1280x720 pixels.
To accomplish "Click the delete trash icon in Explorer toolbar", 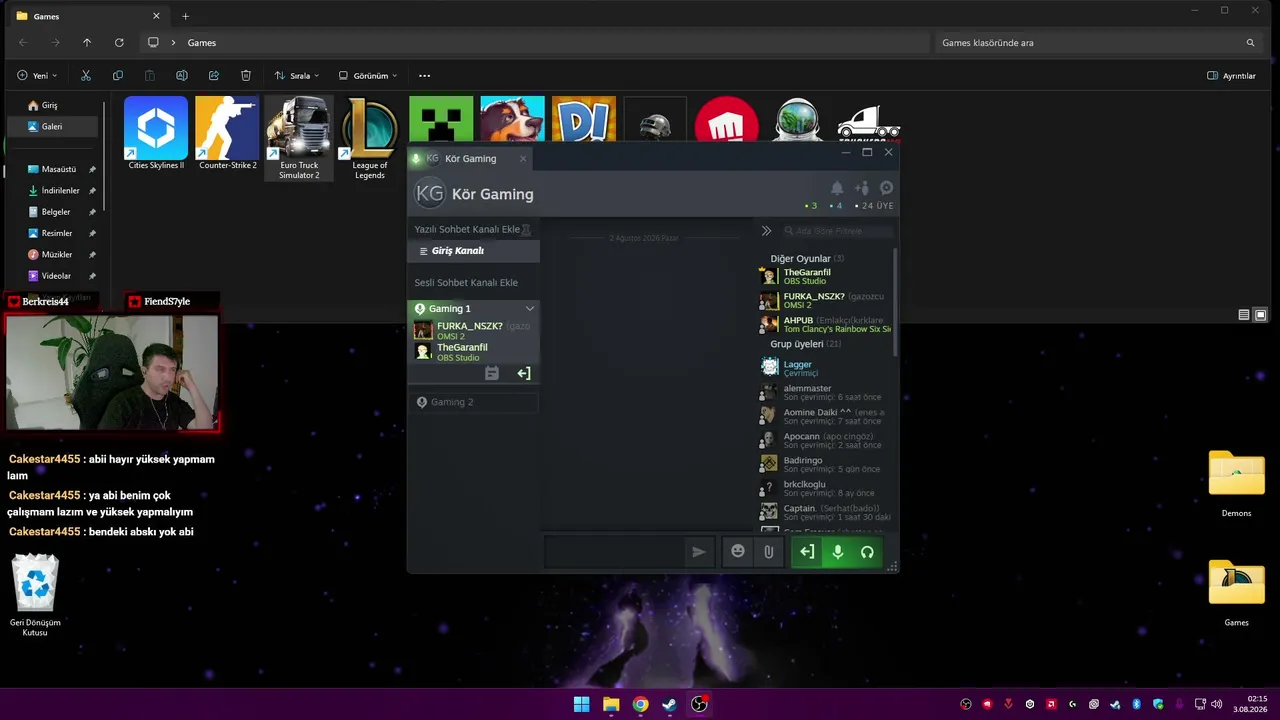I will 246,75.
